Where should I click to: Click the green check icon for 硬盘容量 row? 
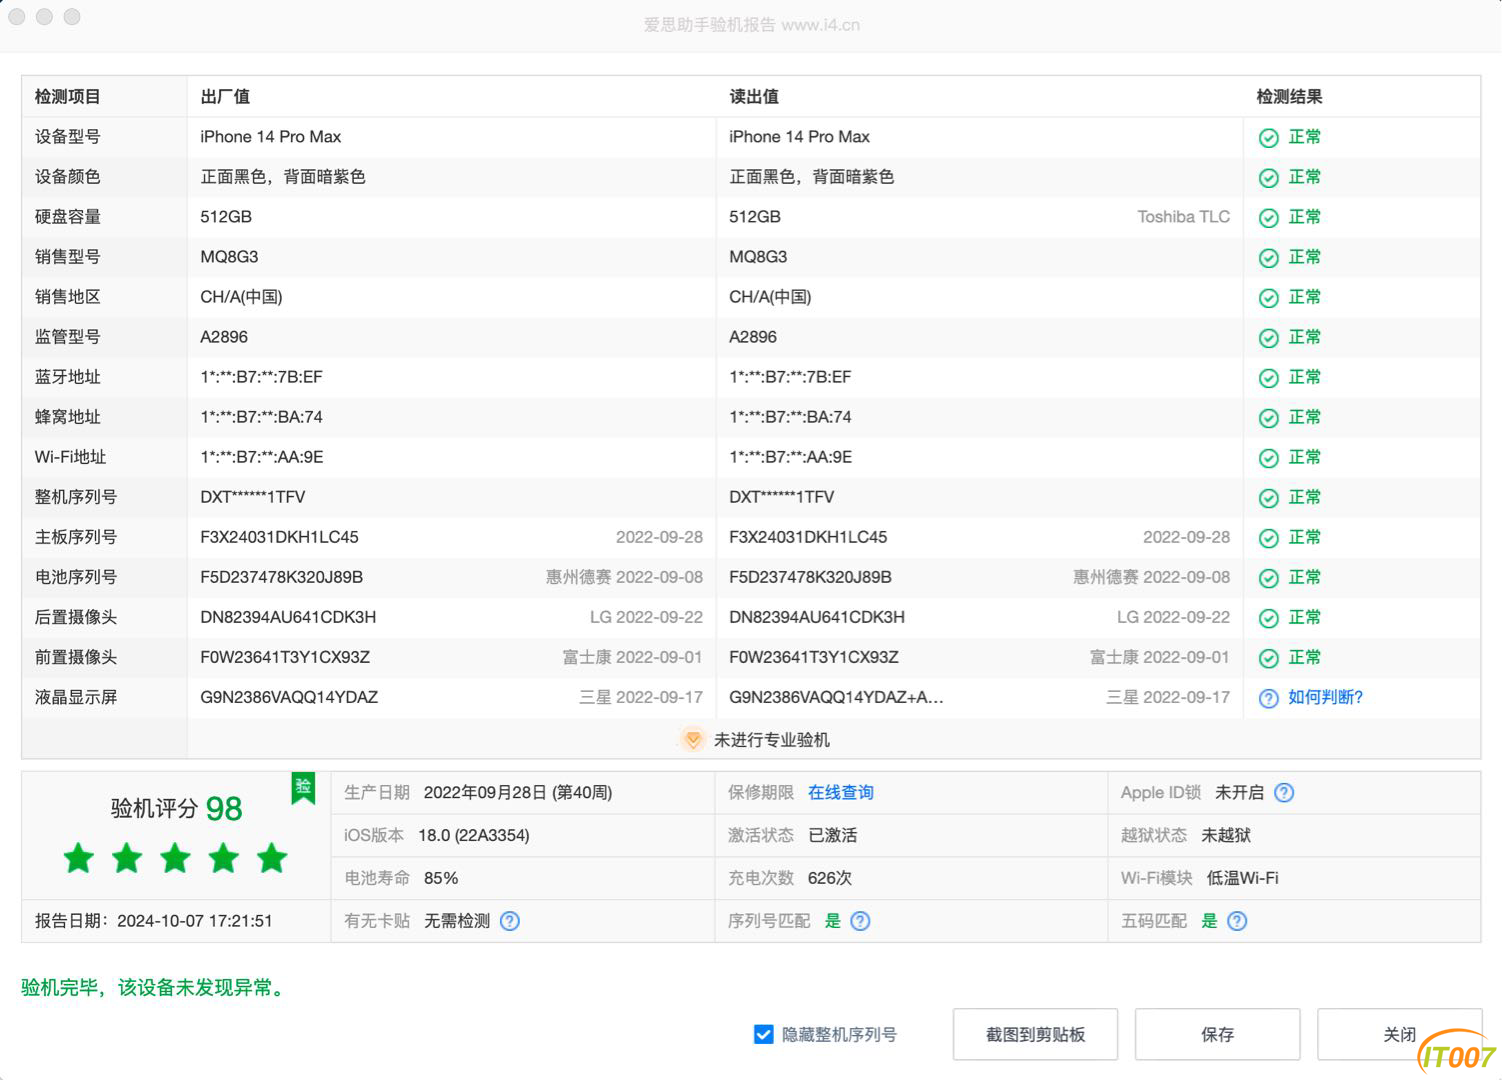1268,218
